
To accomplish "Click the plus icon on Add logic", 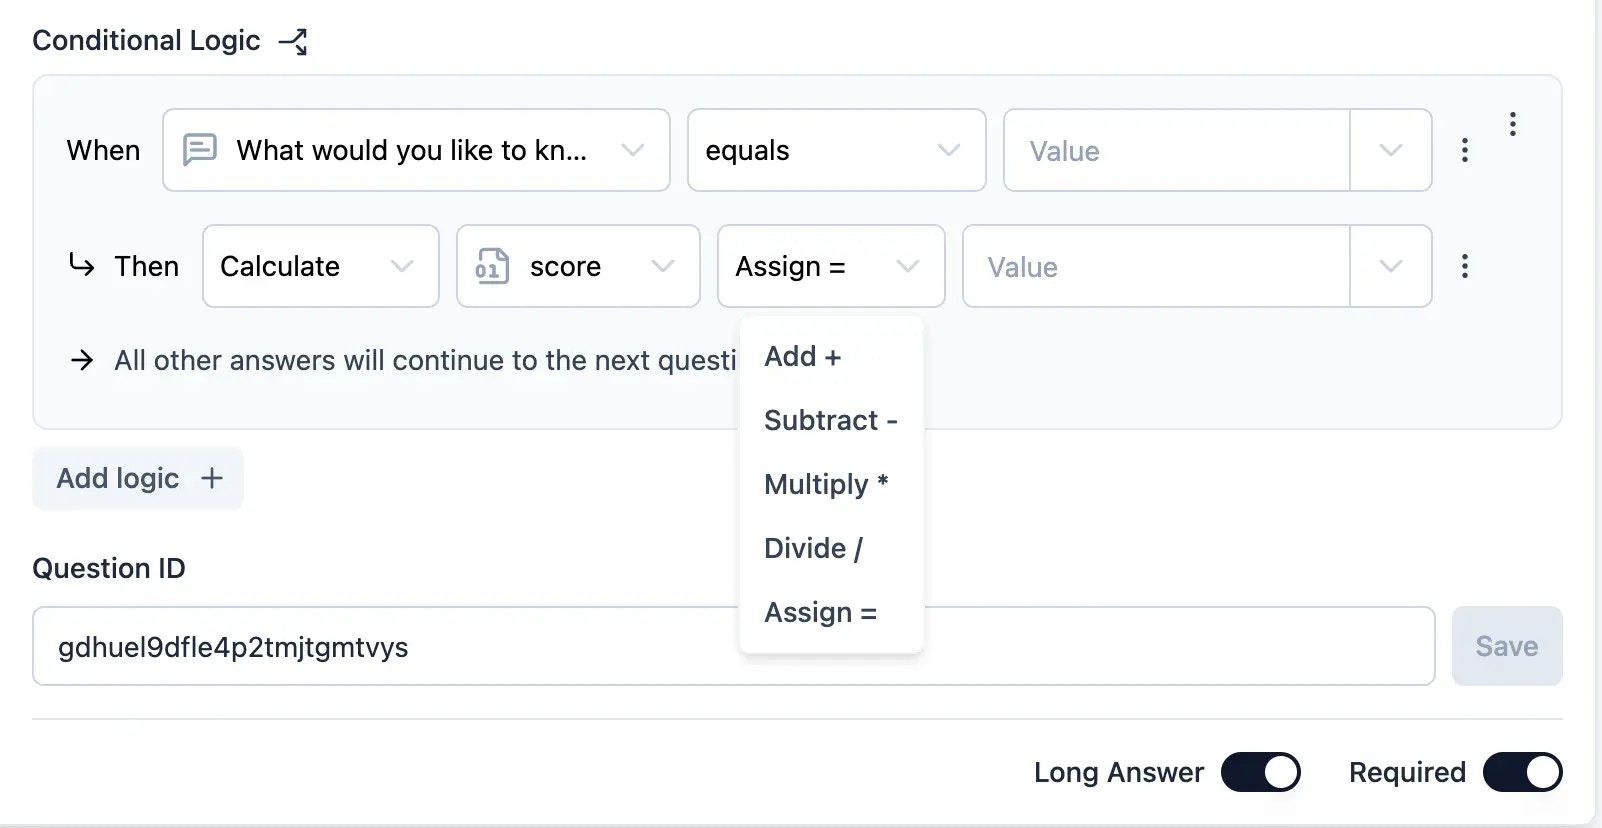I will click(212, 478).
